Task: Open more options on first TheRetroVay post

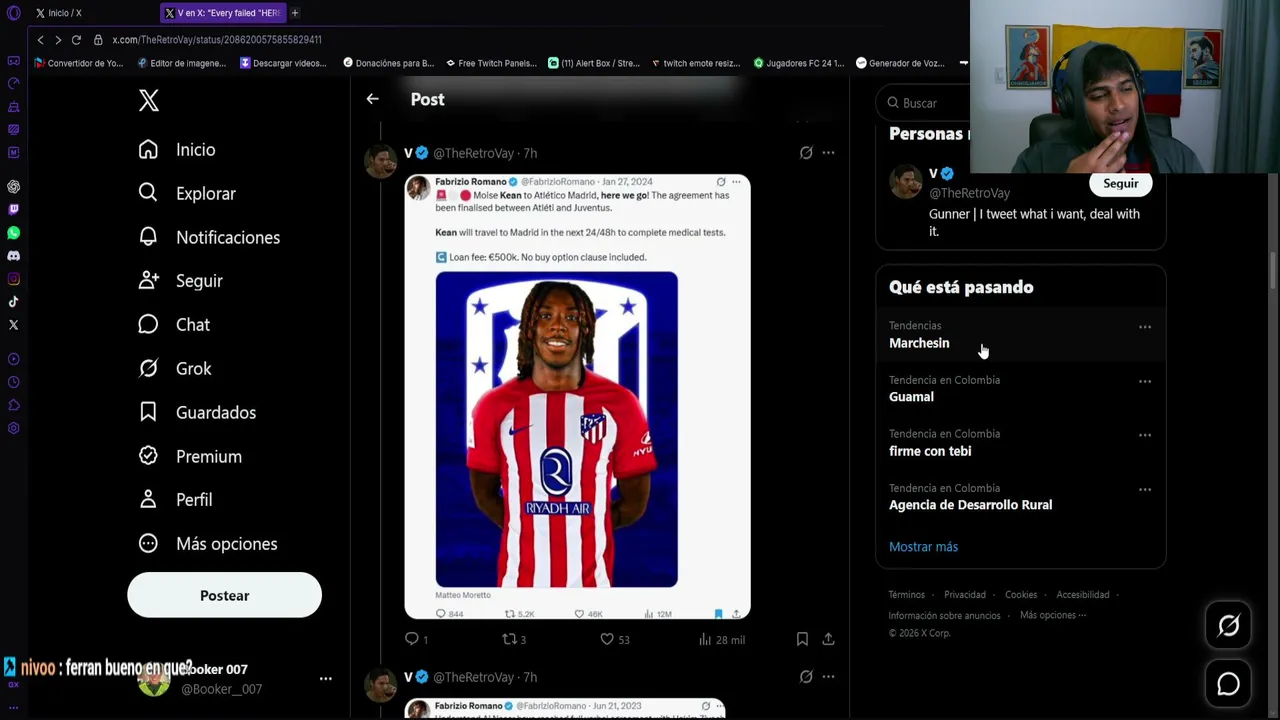Action: pos(828,153)
